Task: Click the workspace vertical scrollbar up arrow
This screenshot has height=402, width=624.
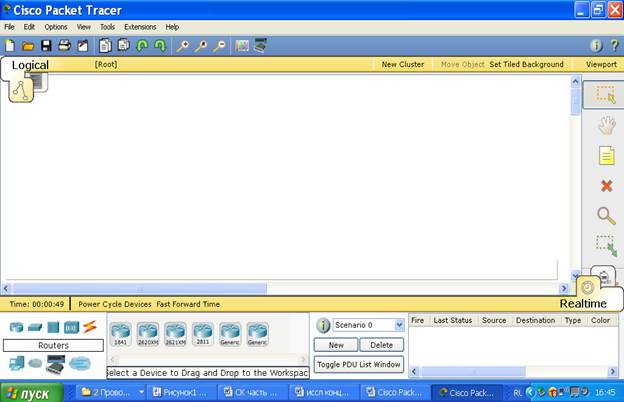Action: [575, 82]
